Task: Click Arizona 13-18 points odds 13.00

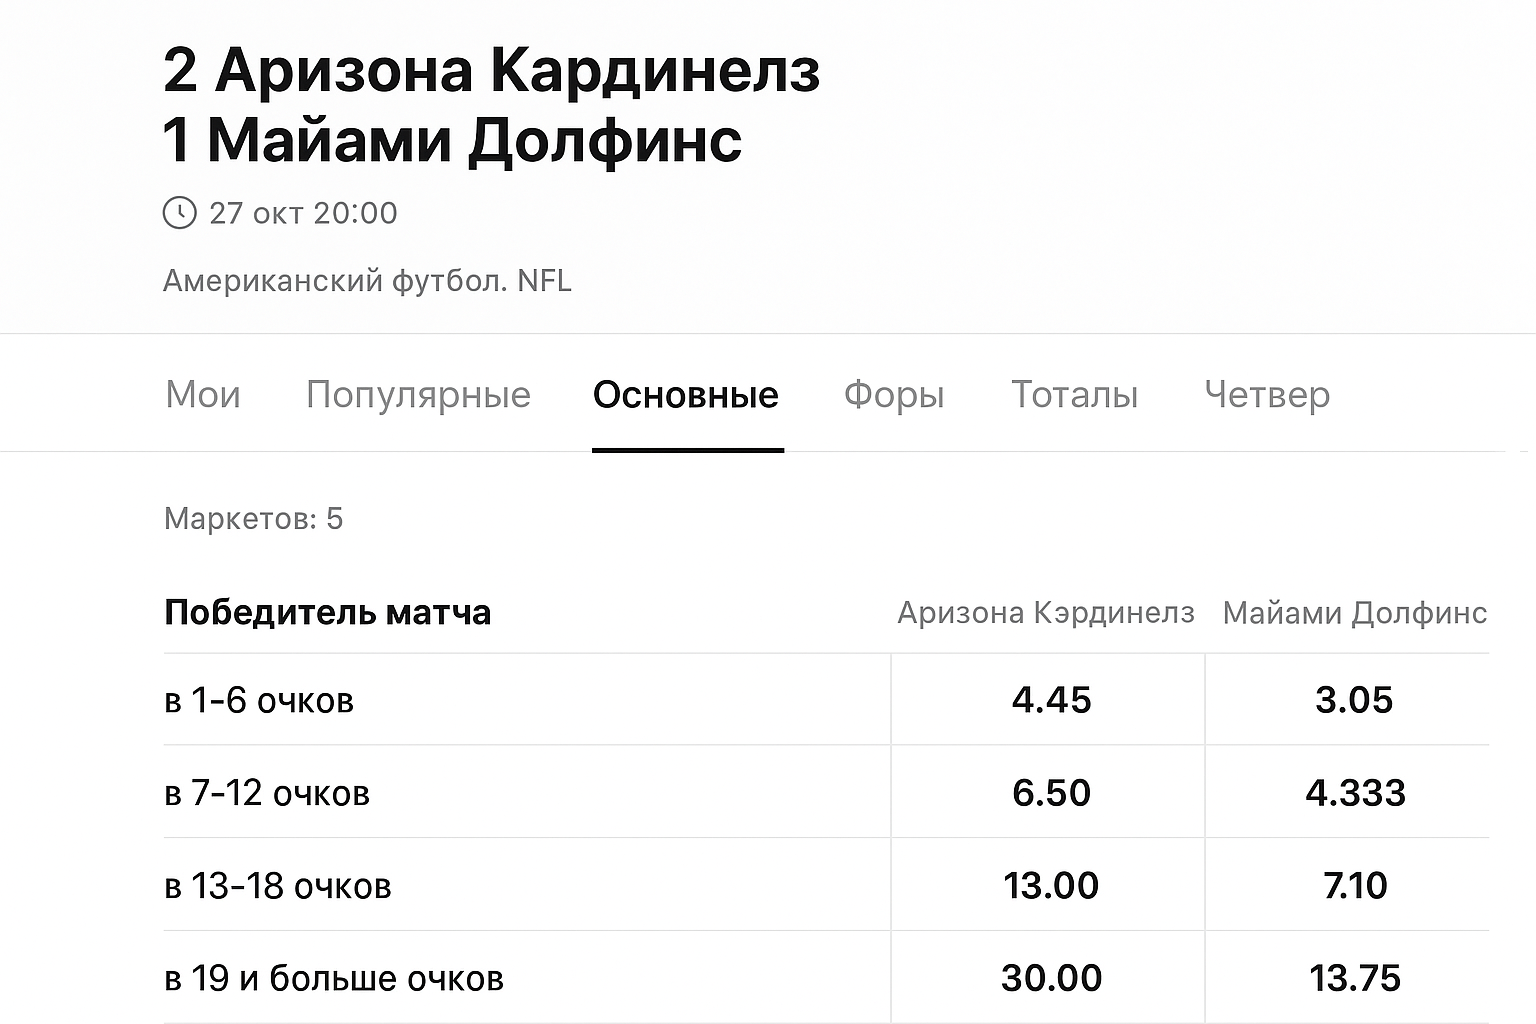Action: (1051, 886)
